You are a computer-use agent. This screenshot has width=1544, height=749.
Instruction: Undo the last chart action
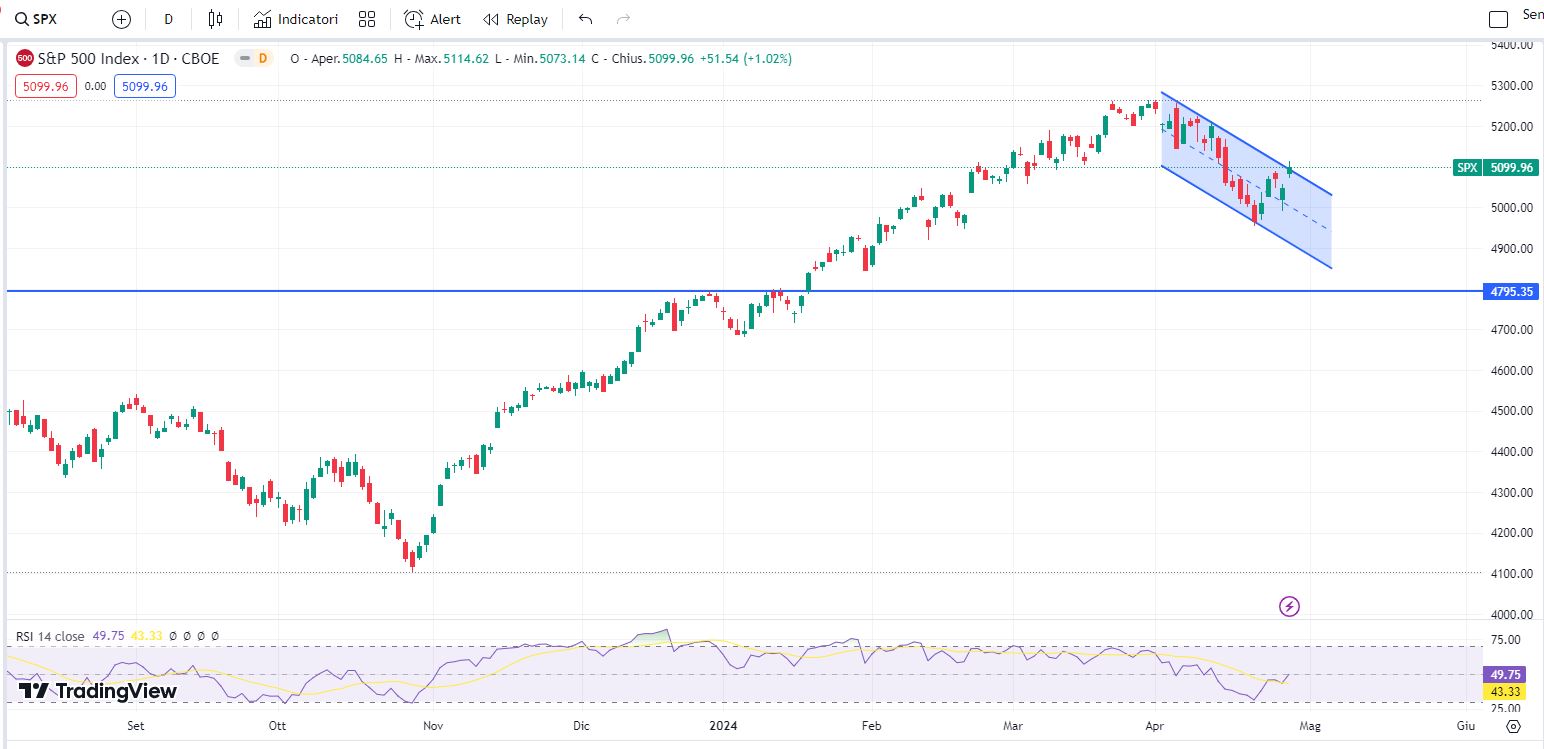tap(586, 19)
